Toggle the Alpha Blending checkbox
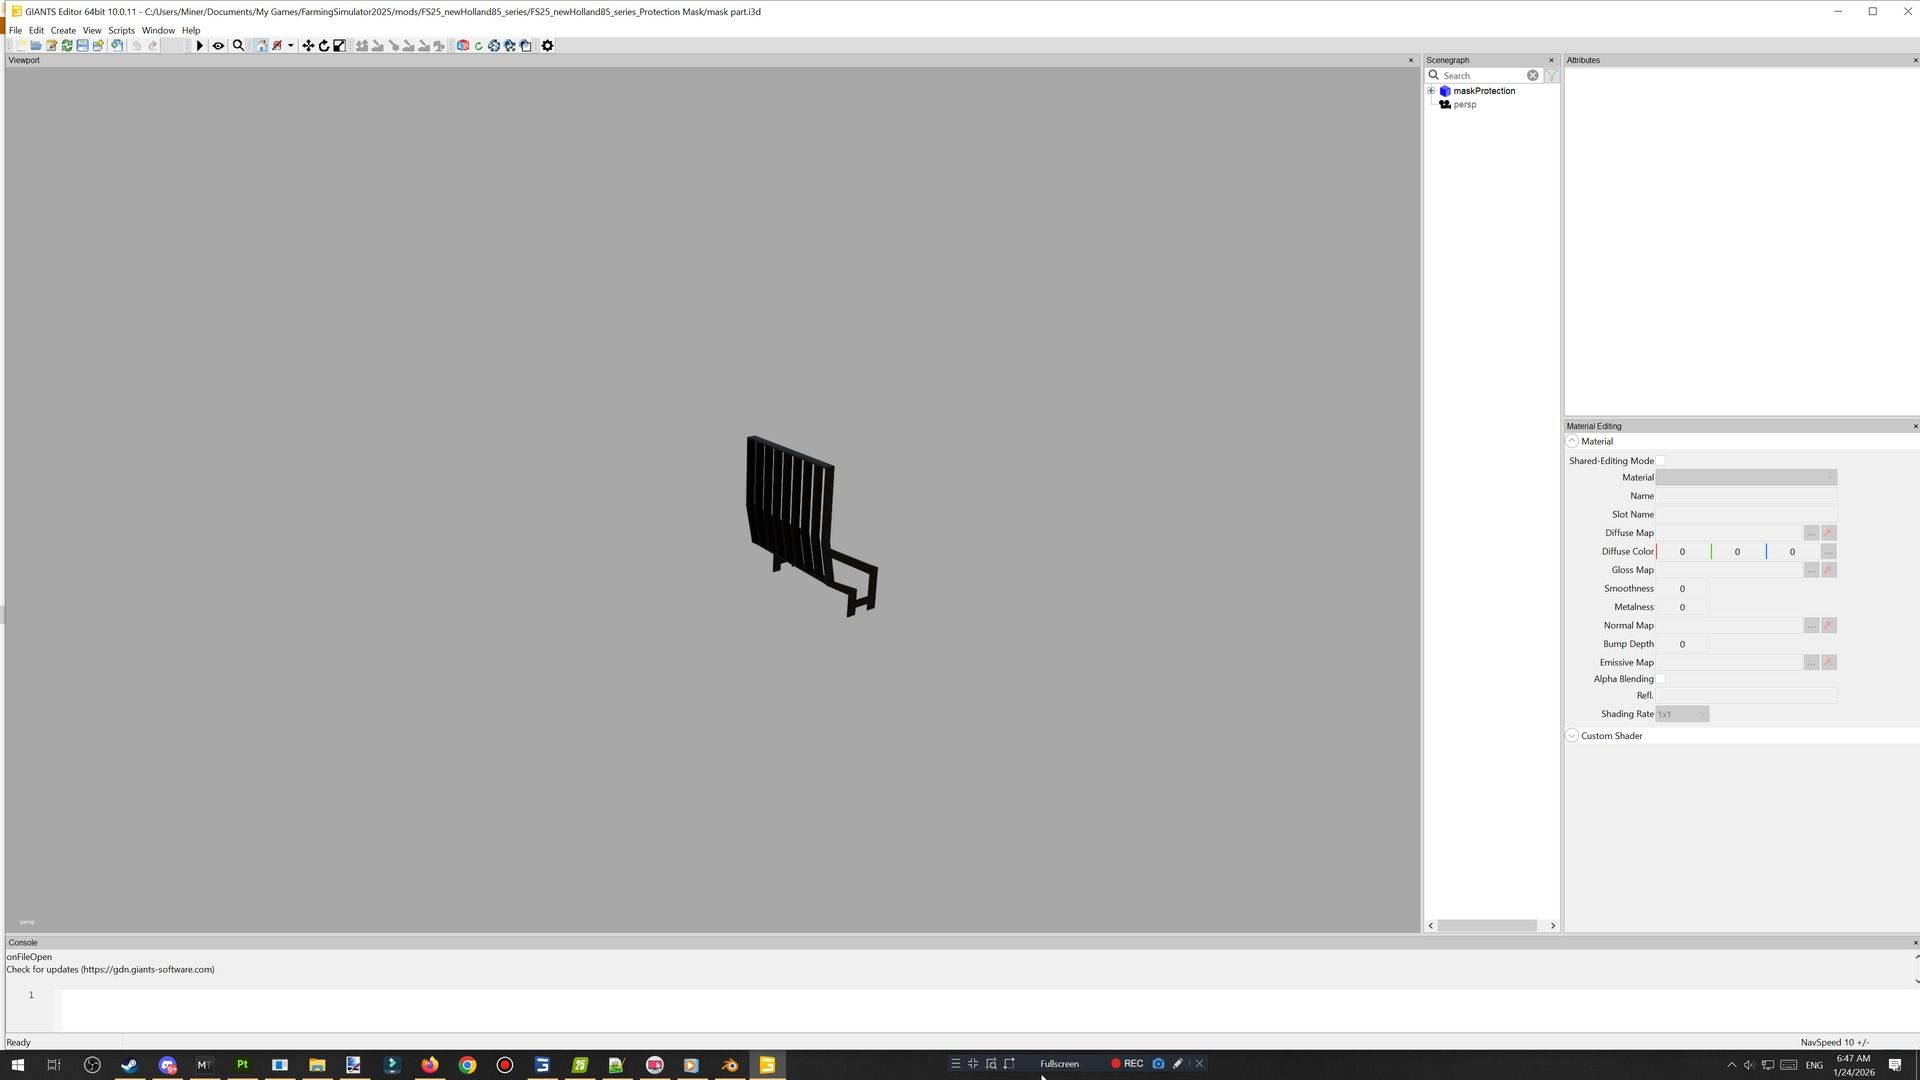The image size is (1920, 1080). pos(1661,679)
